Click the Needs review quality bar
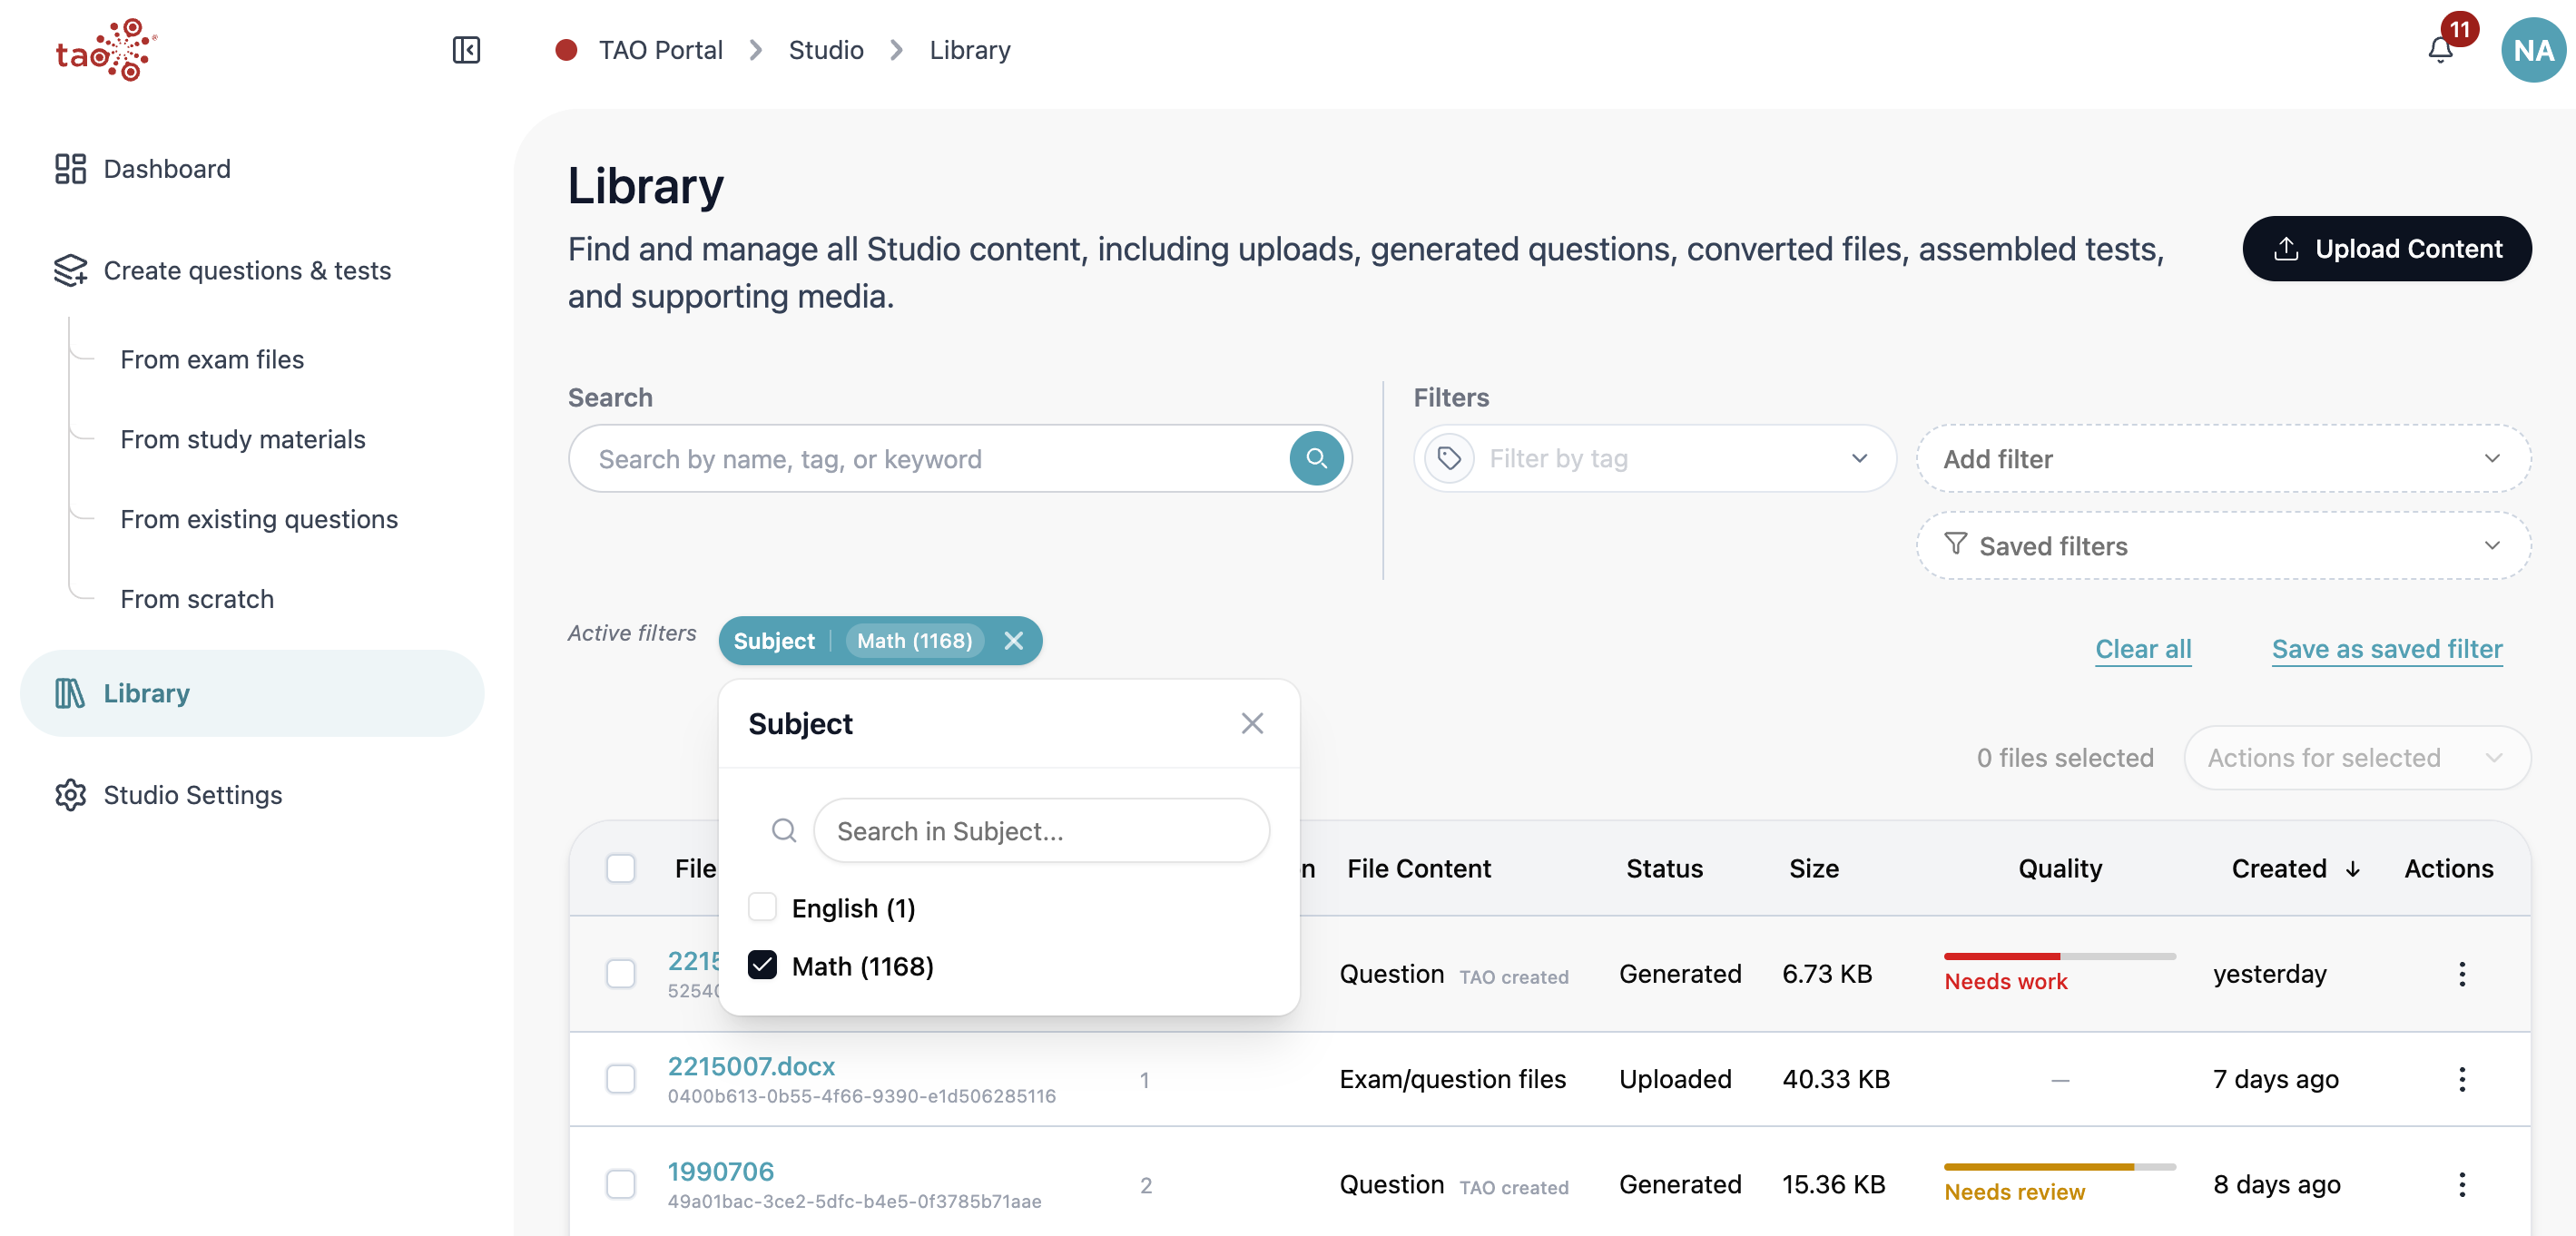This screenshot has width=2576, height=1236. [x=2060, y=1166]
